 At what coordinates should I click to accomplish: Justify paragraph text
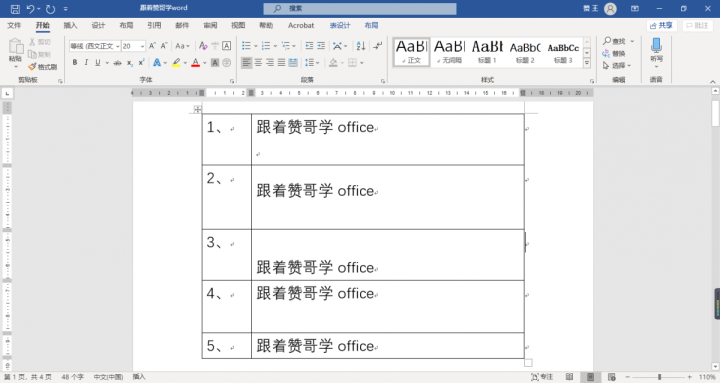pos(281,62)
